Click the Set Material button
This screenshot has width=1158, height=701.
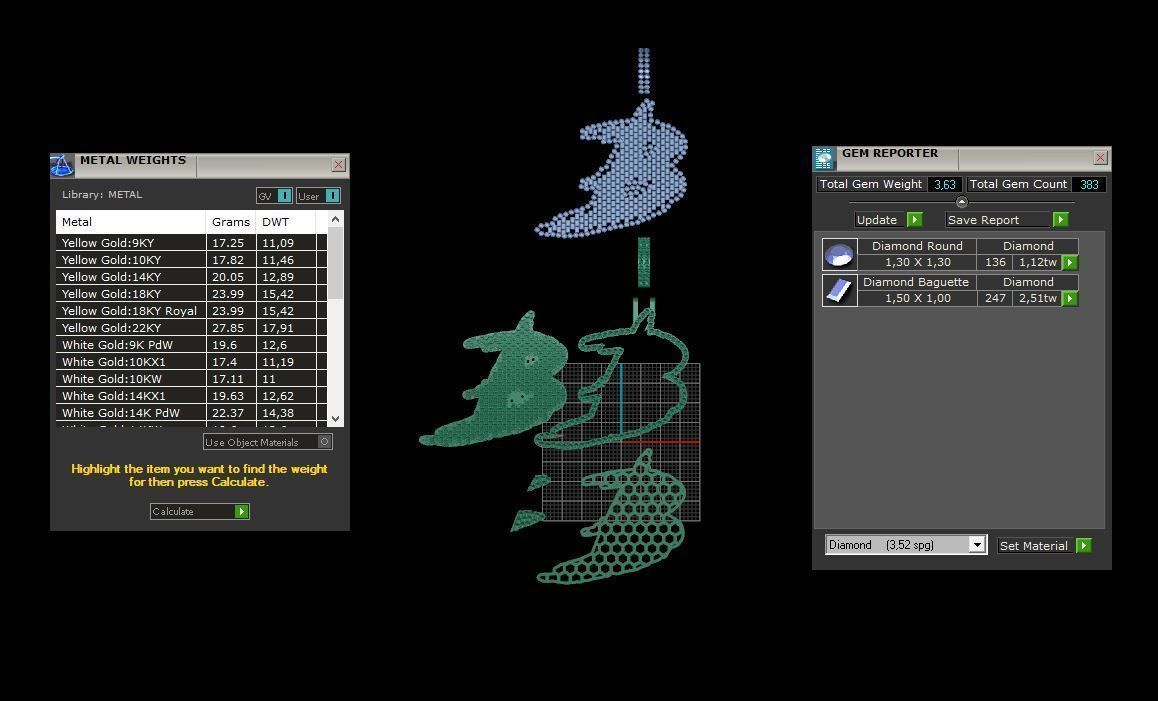[1034, 545]
